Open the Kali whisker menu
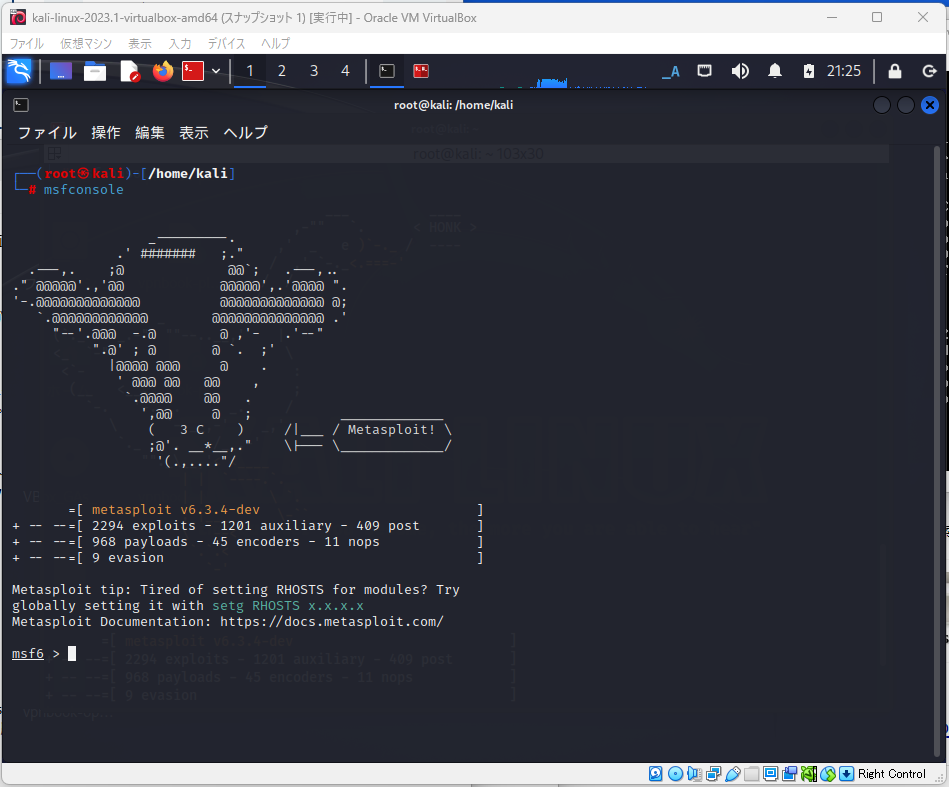 tap(20, 71)
